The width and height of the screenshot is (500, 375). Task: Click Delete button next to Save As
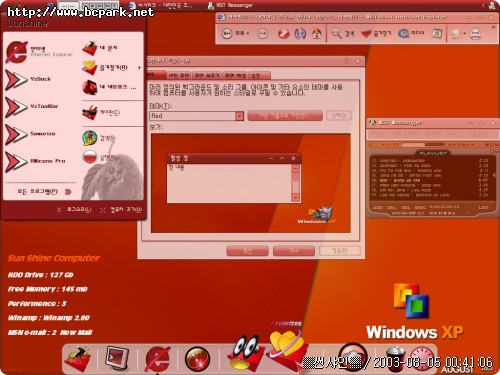(x=339, y=116)
